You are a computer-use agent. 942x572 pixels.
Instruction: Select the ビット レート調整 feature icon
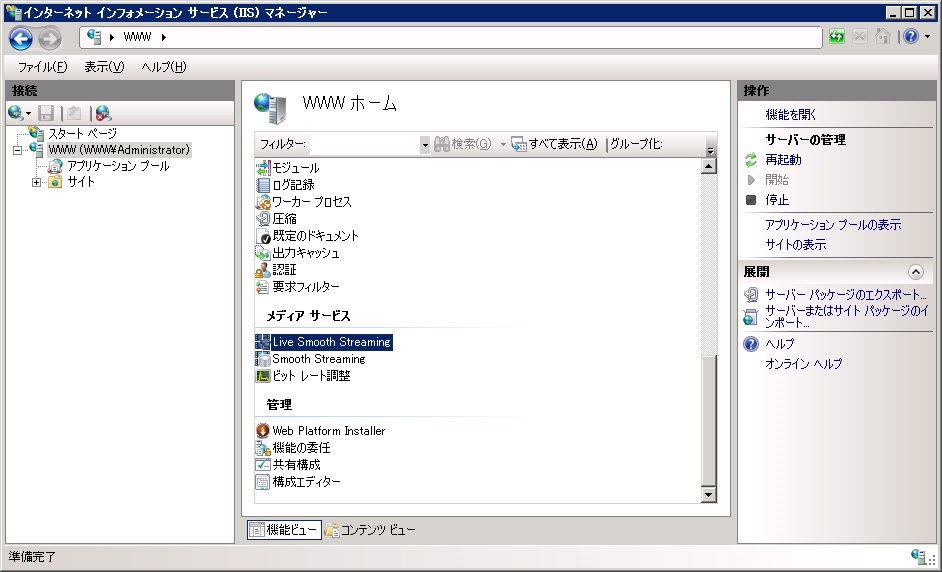pyautogui.click(x=263, y=376)
